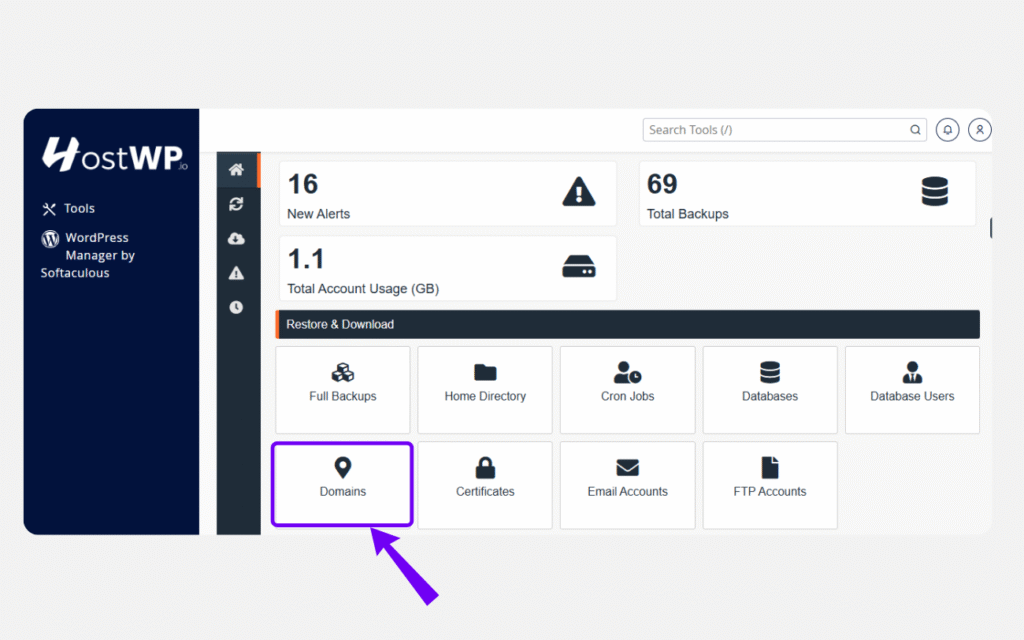Open the notifications bell icon

(947, 129)
